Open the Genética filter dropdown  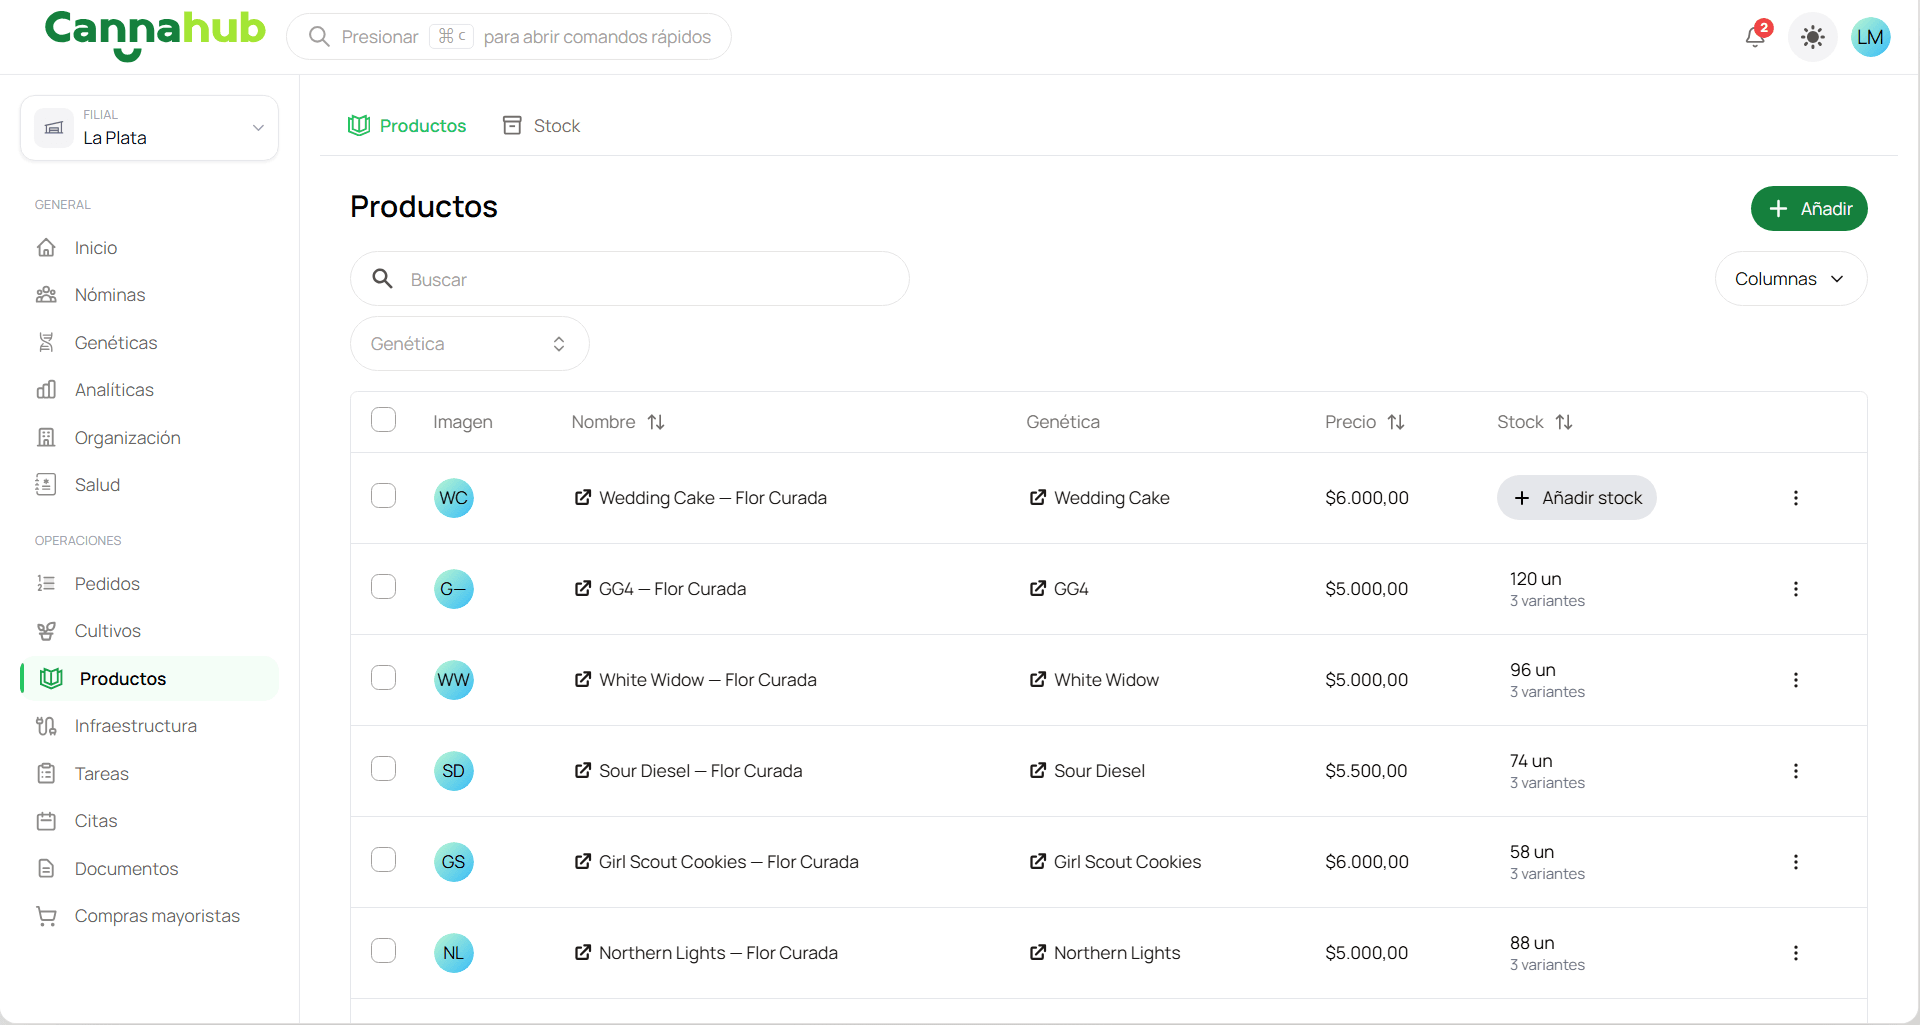pyautogui.click(x=469, y=344)
